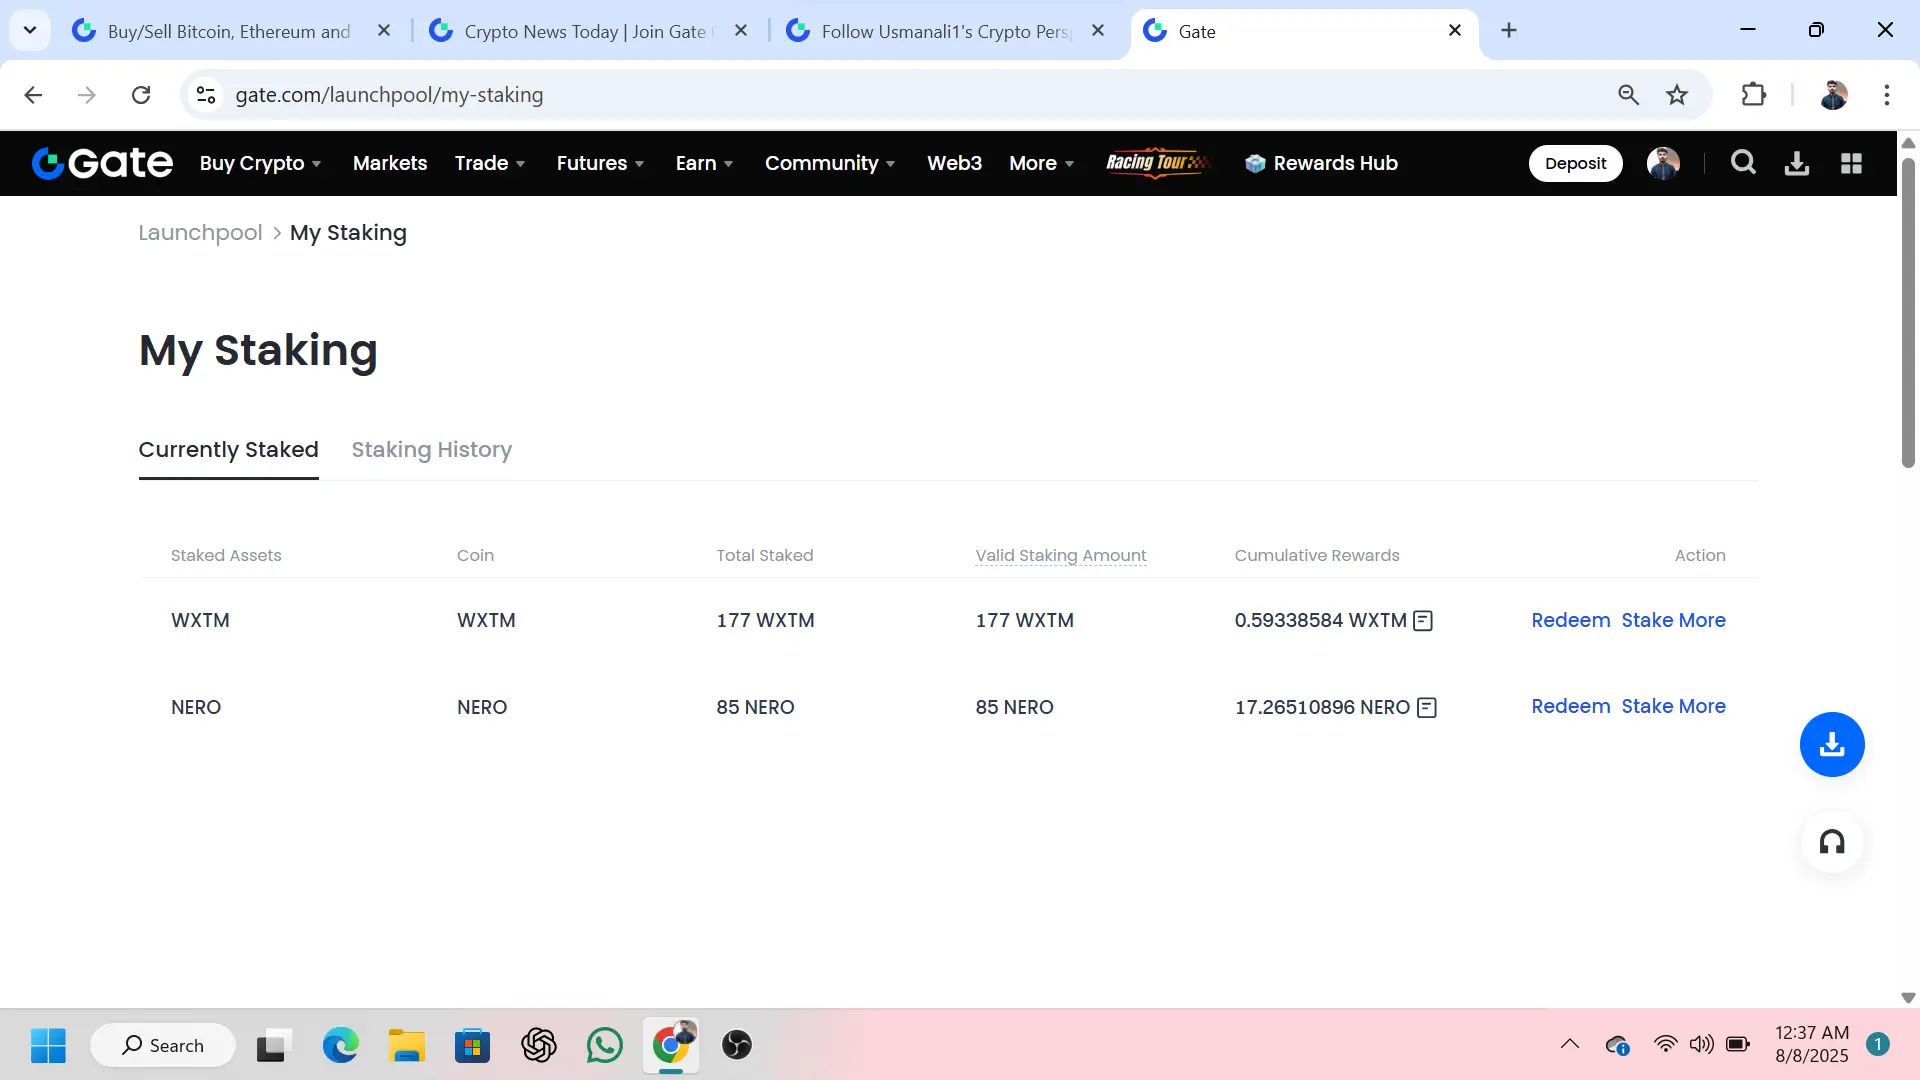Switch to Follow Usmanali1's Crypto tab
Screen dimensions: 1920x1080
point(945,31)
